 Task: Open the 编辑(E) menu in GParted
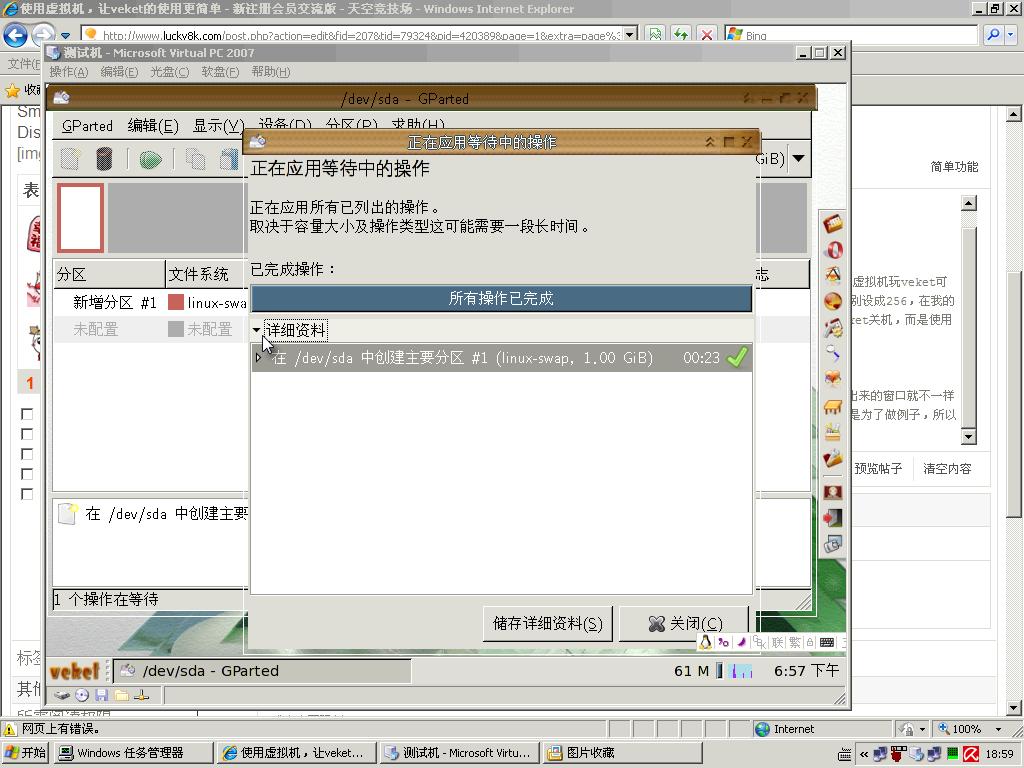(x=153, y=125)
